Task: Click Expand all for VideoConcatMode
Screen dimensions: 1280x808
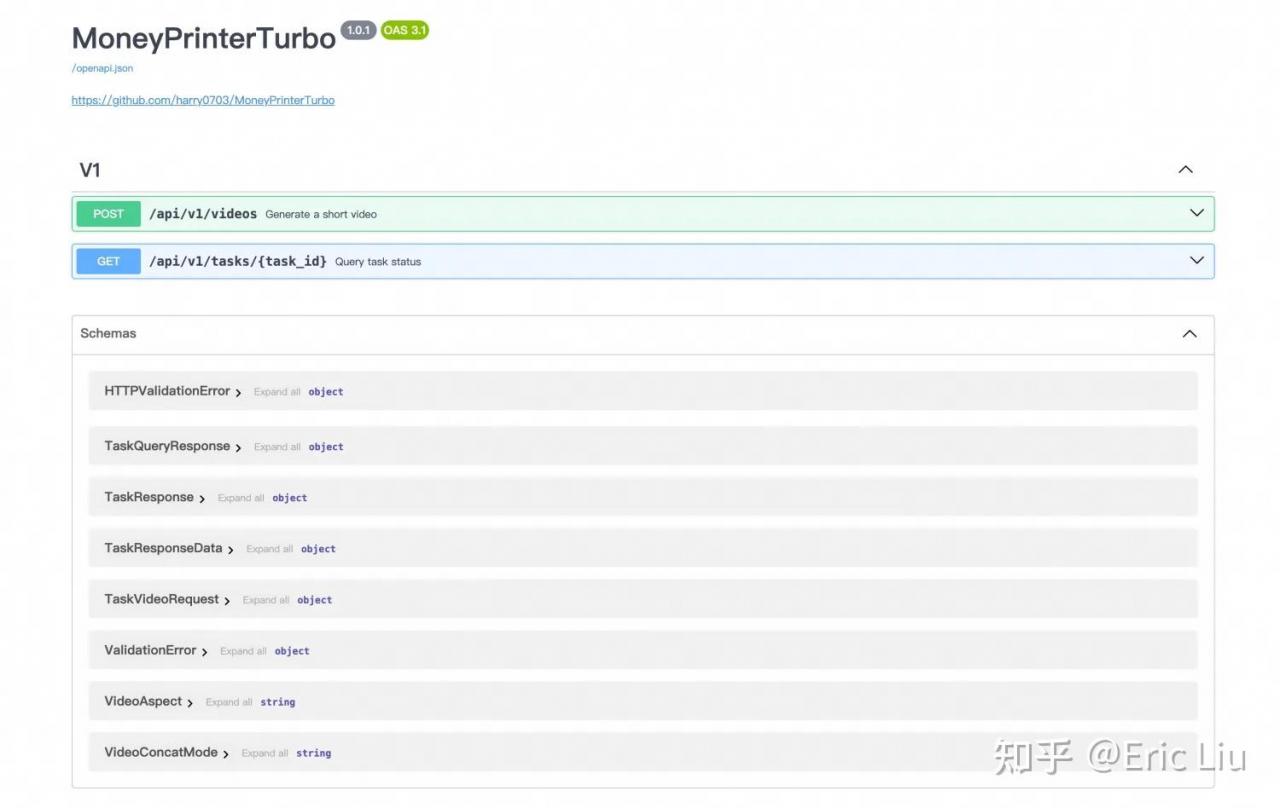Action: [265, 753]
